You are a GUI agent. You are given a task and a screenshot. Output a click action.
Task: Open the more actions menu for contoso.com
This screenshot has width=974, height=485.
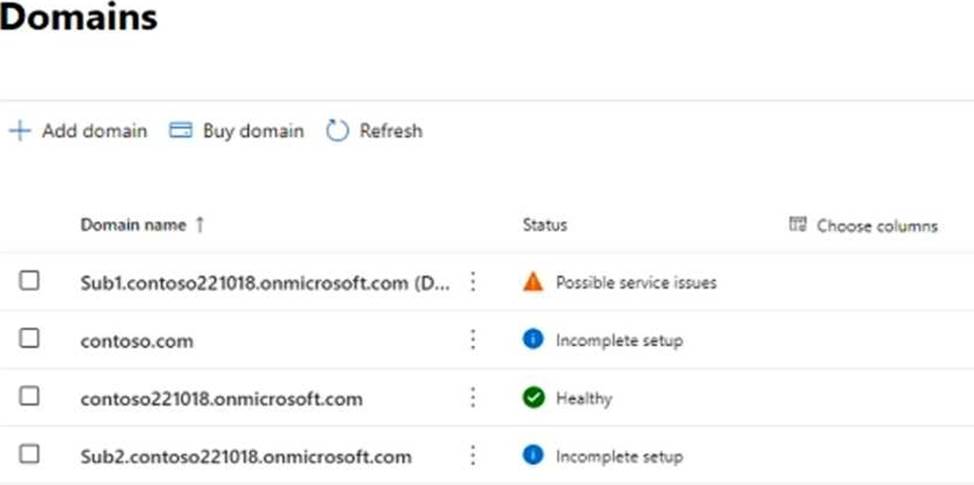473,340
